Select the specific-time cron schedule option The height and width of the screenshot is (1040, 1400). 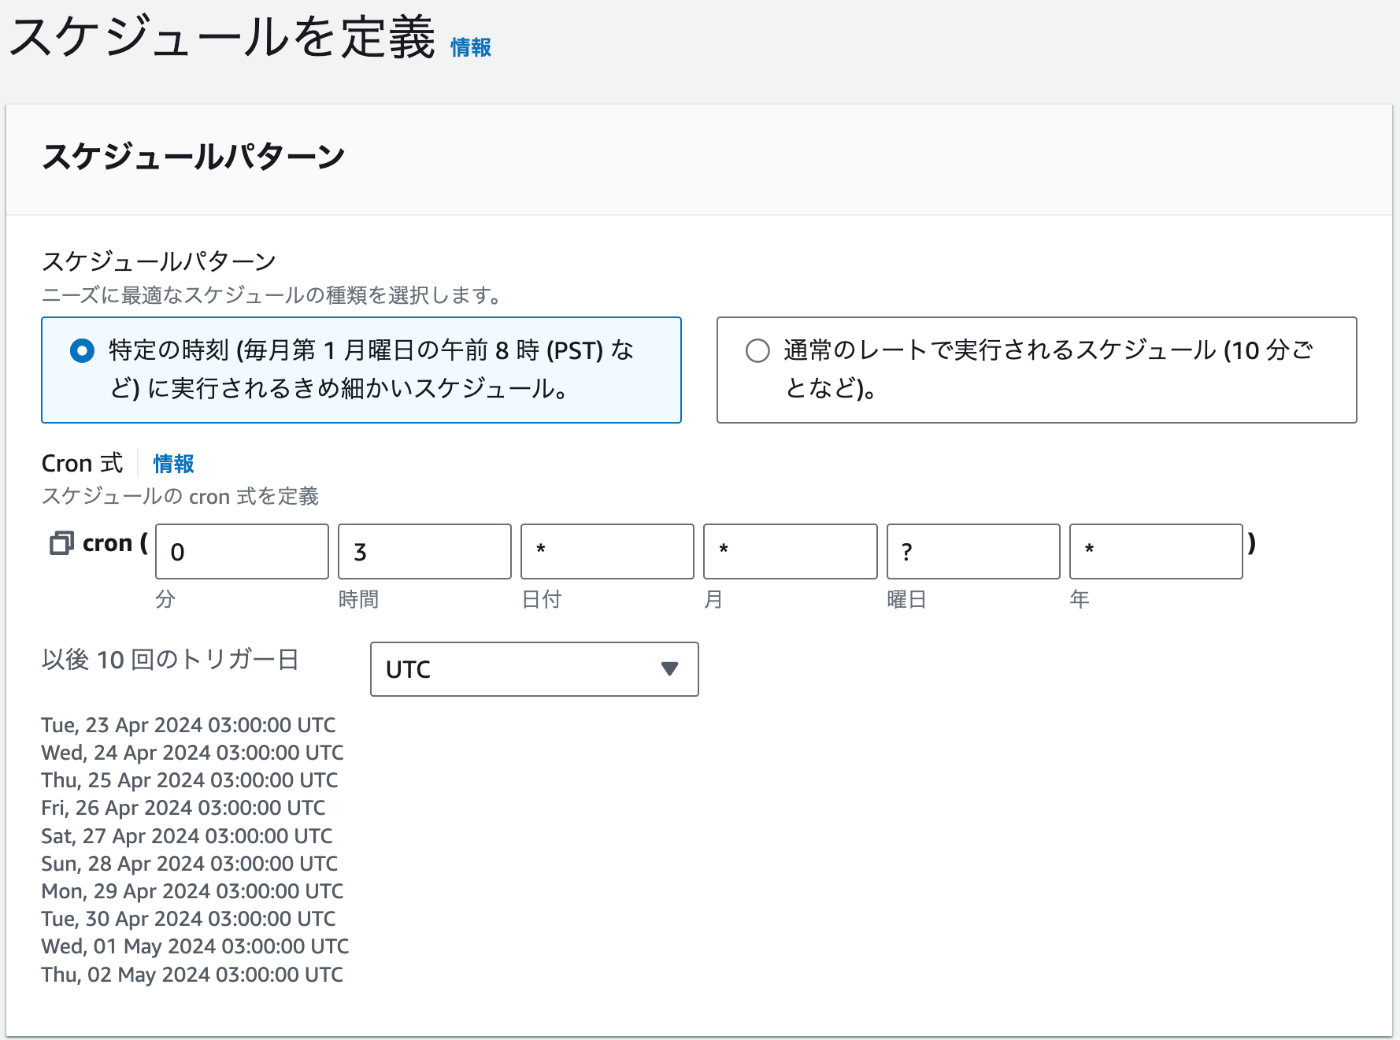point(361,370)
